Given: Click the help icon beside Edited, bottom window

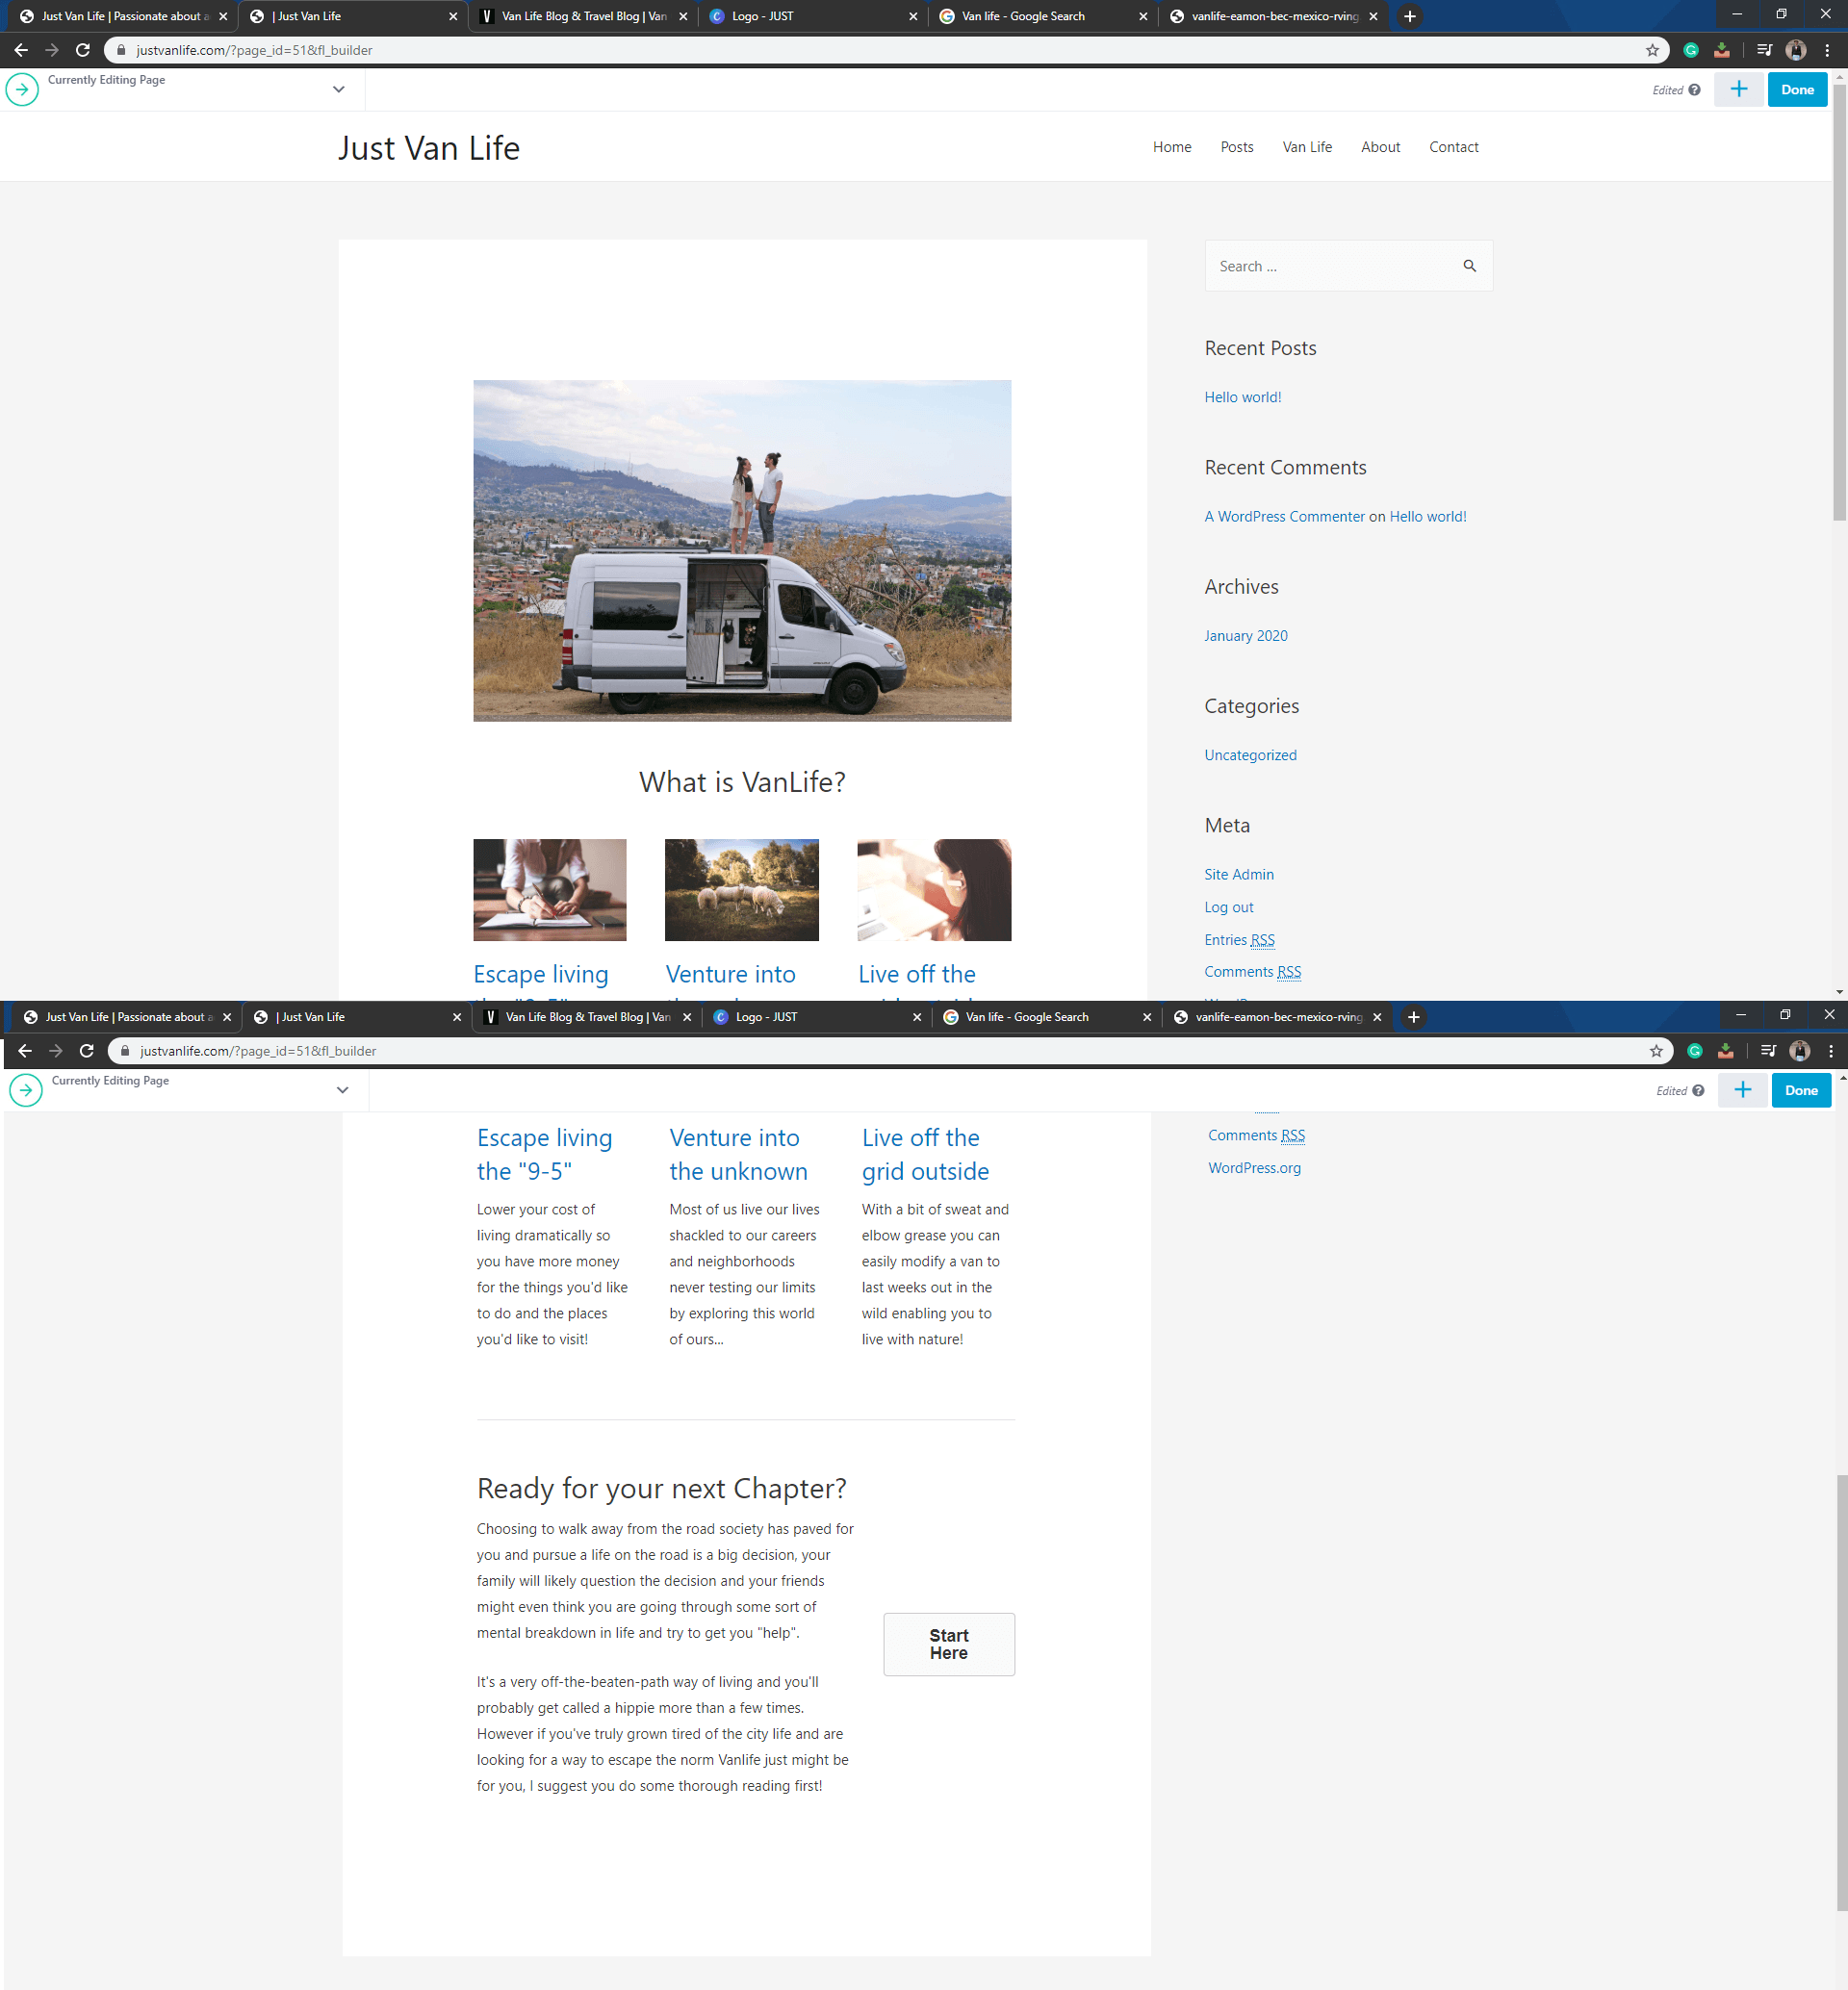Looking at the screenshot, I should [x=1698, y=1091].
